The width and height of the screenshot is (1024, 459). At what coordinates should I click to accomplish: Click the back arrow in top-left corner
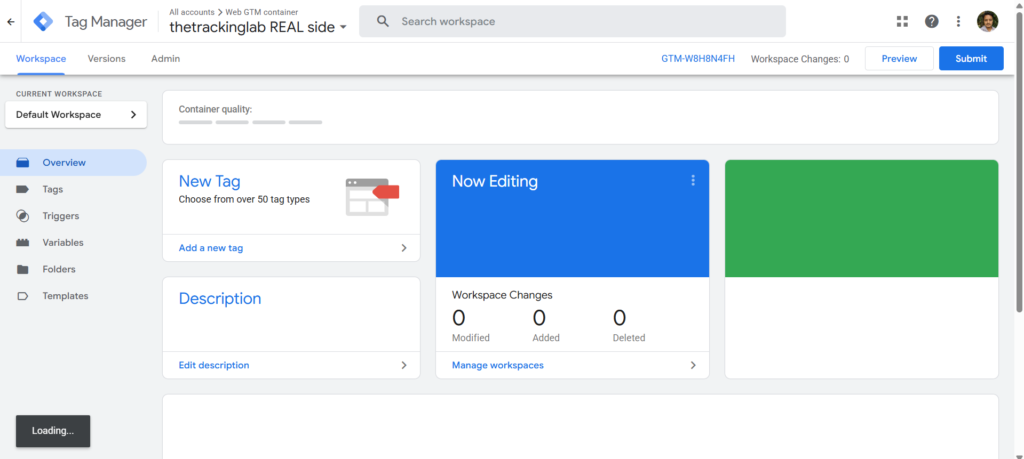click(x=11, y=21)
